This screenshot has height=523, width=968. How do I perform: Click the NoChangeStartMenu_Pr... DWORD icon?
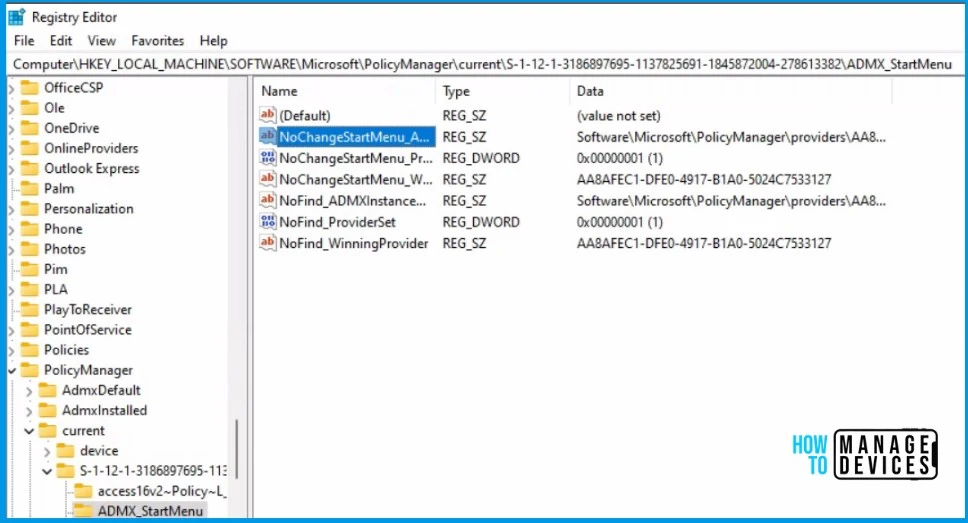point(267,157)
